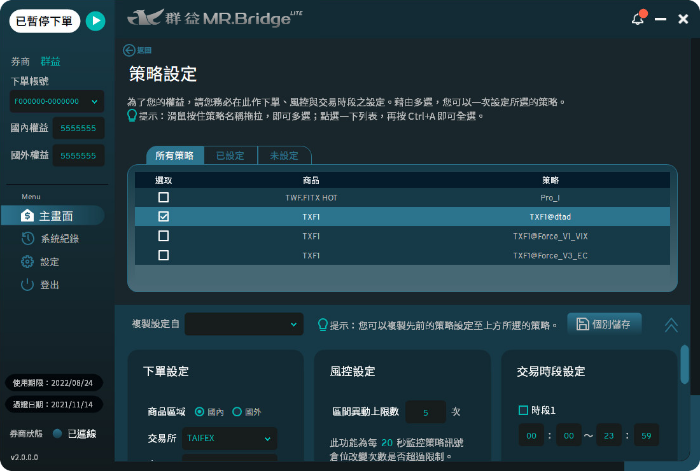The width and height of the screenshot is (700, 471).
Task: Click the green play button to start trading
Action: [x=95, y=20]
